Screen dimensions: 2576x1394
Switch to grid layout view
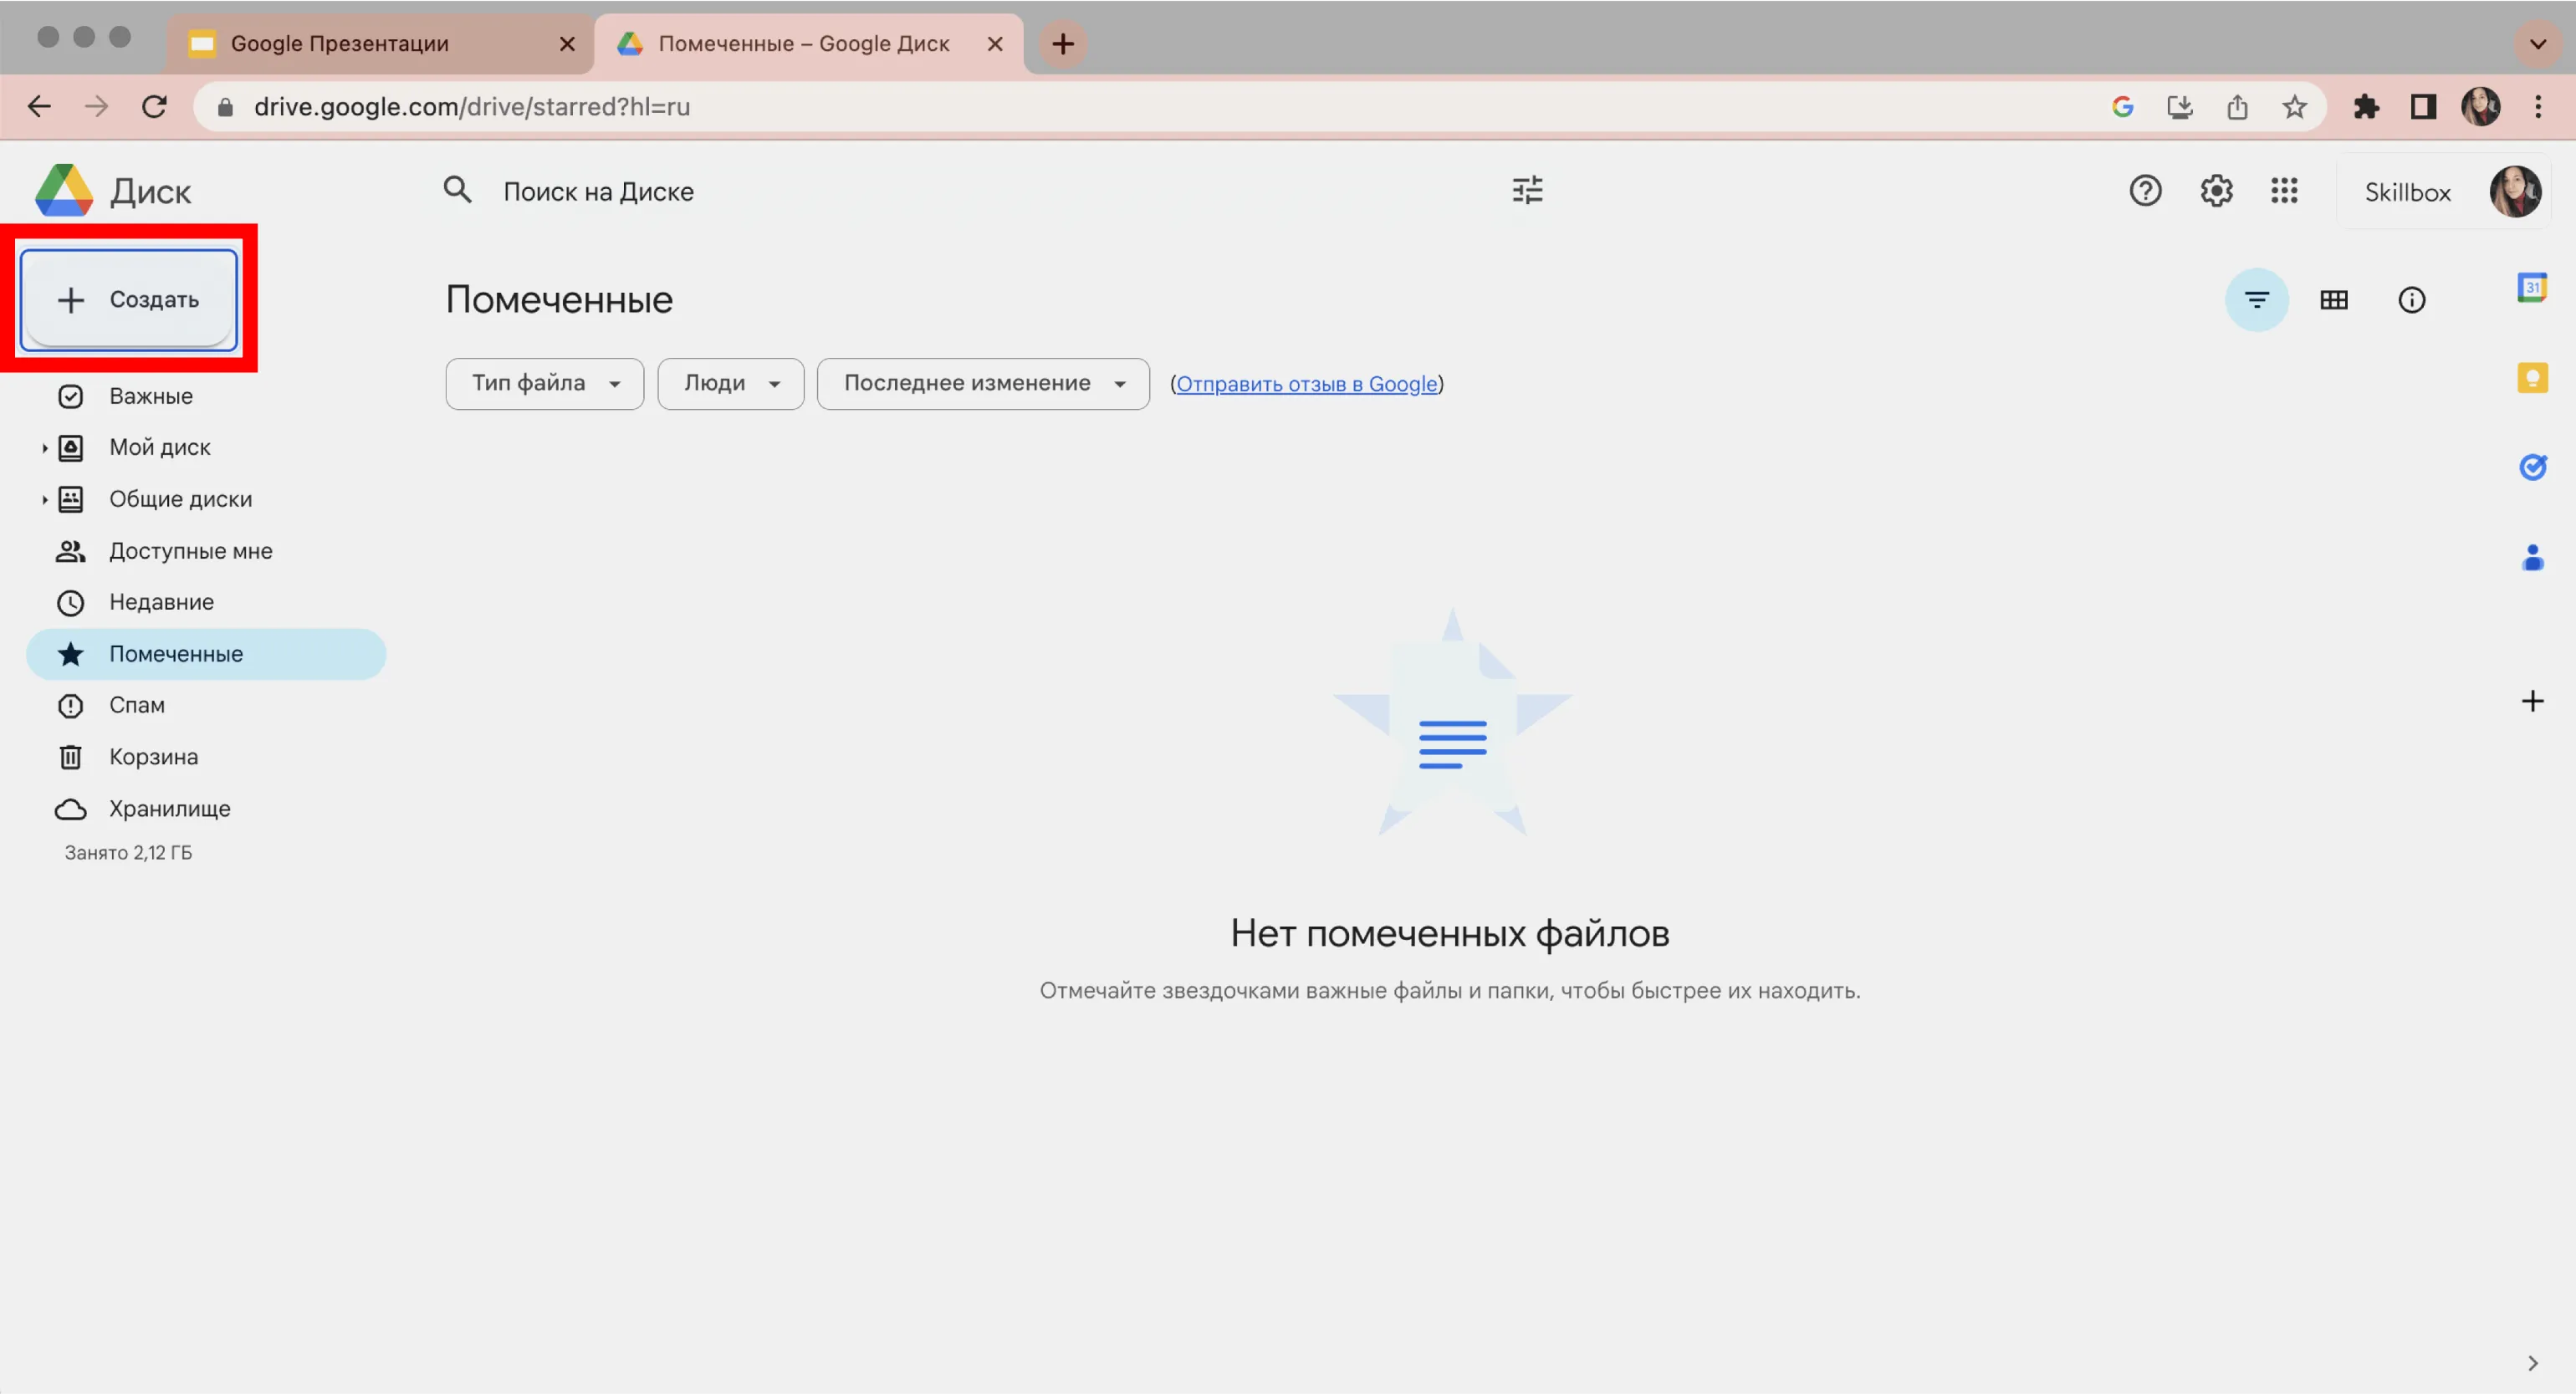2333,300
